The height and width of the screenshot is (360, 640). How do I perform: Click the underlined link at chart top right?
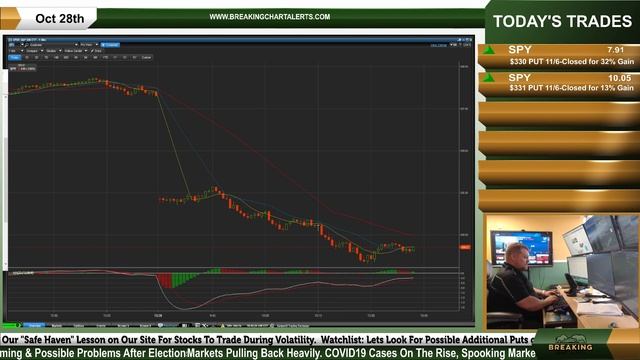438,45
